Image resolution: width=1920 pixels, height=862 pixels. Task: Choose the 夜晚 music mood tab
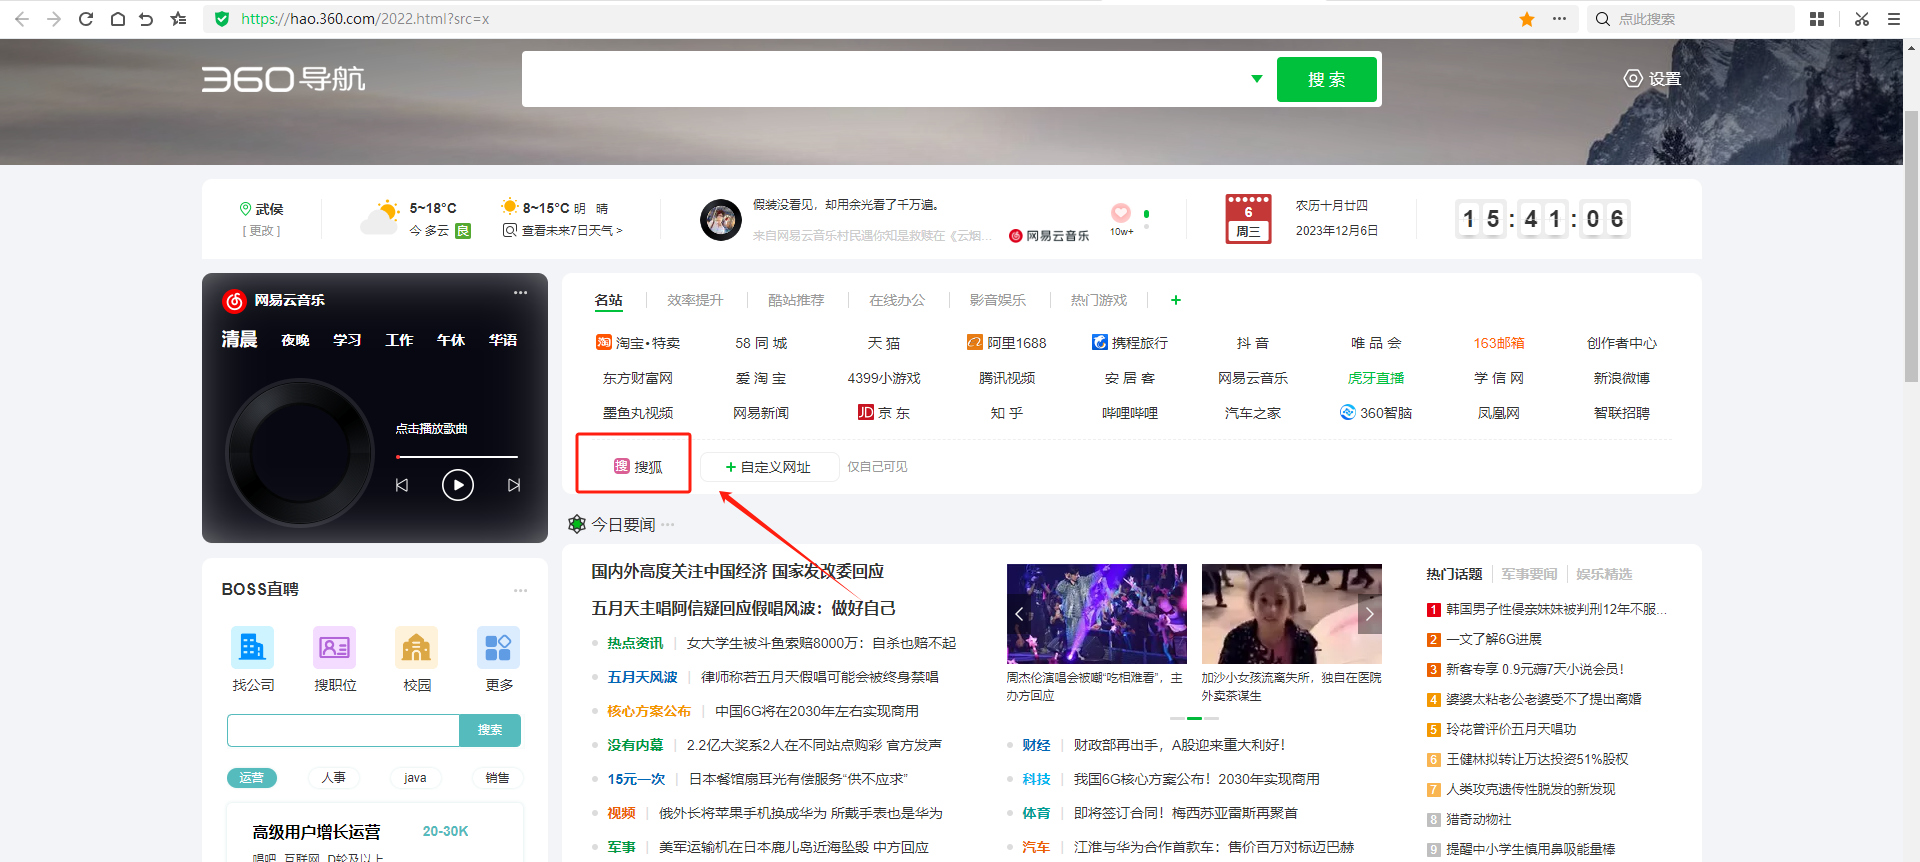[295, 340]
